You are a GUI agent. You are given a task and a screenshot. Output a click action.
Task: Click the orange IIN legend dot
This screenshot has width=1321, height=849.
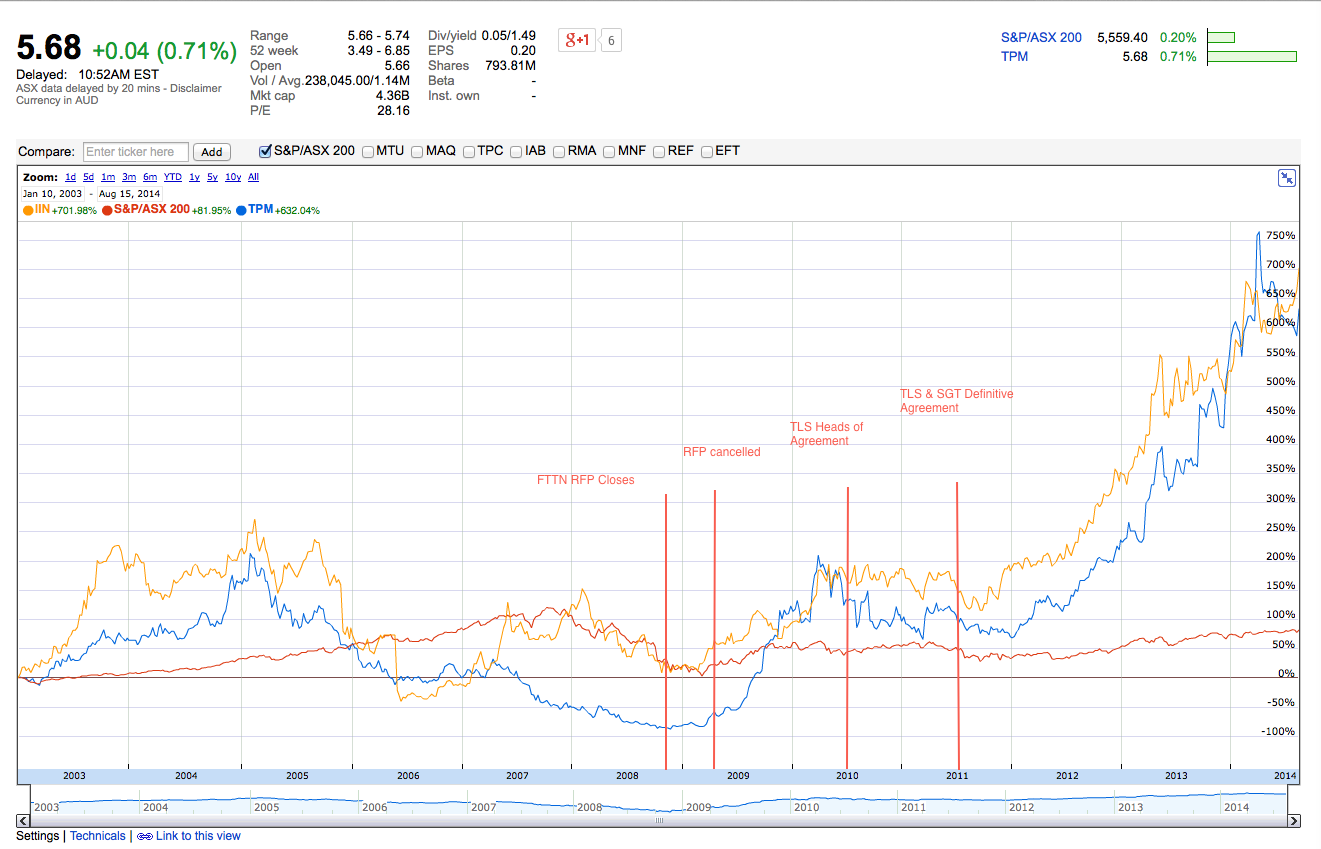(x=28, y=210)
